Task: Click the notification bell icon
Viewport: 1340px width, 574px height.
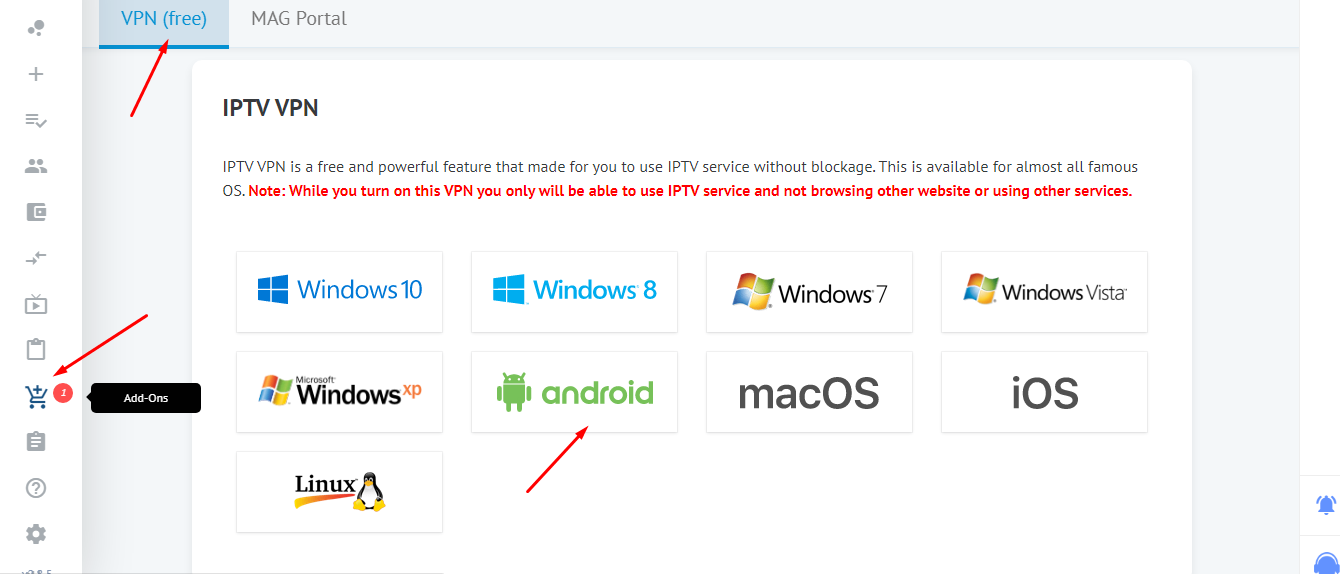Action: click(x=1326, y=504)
